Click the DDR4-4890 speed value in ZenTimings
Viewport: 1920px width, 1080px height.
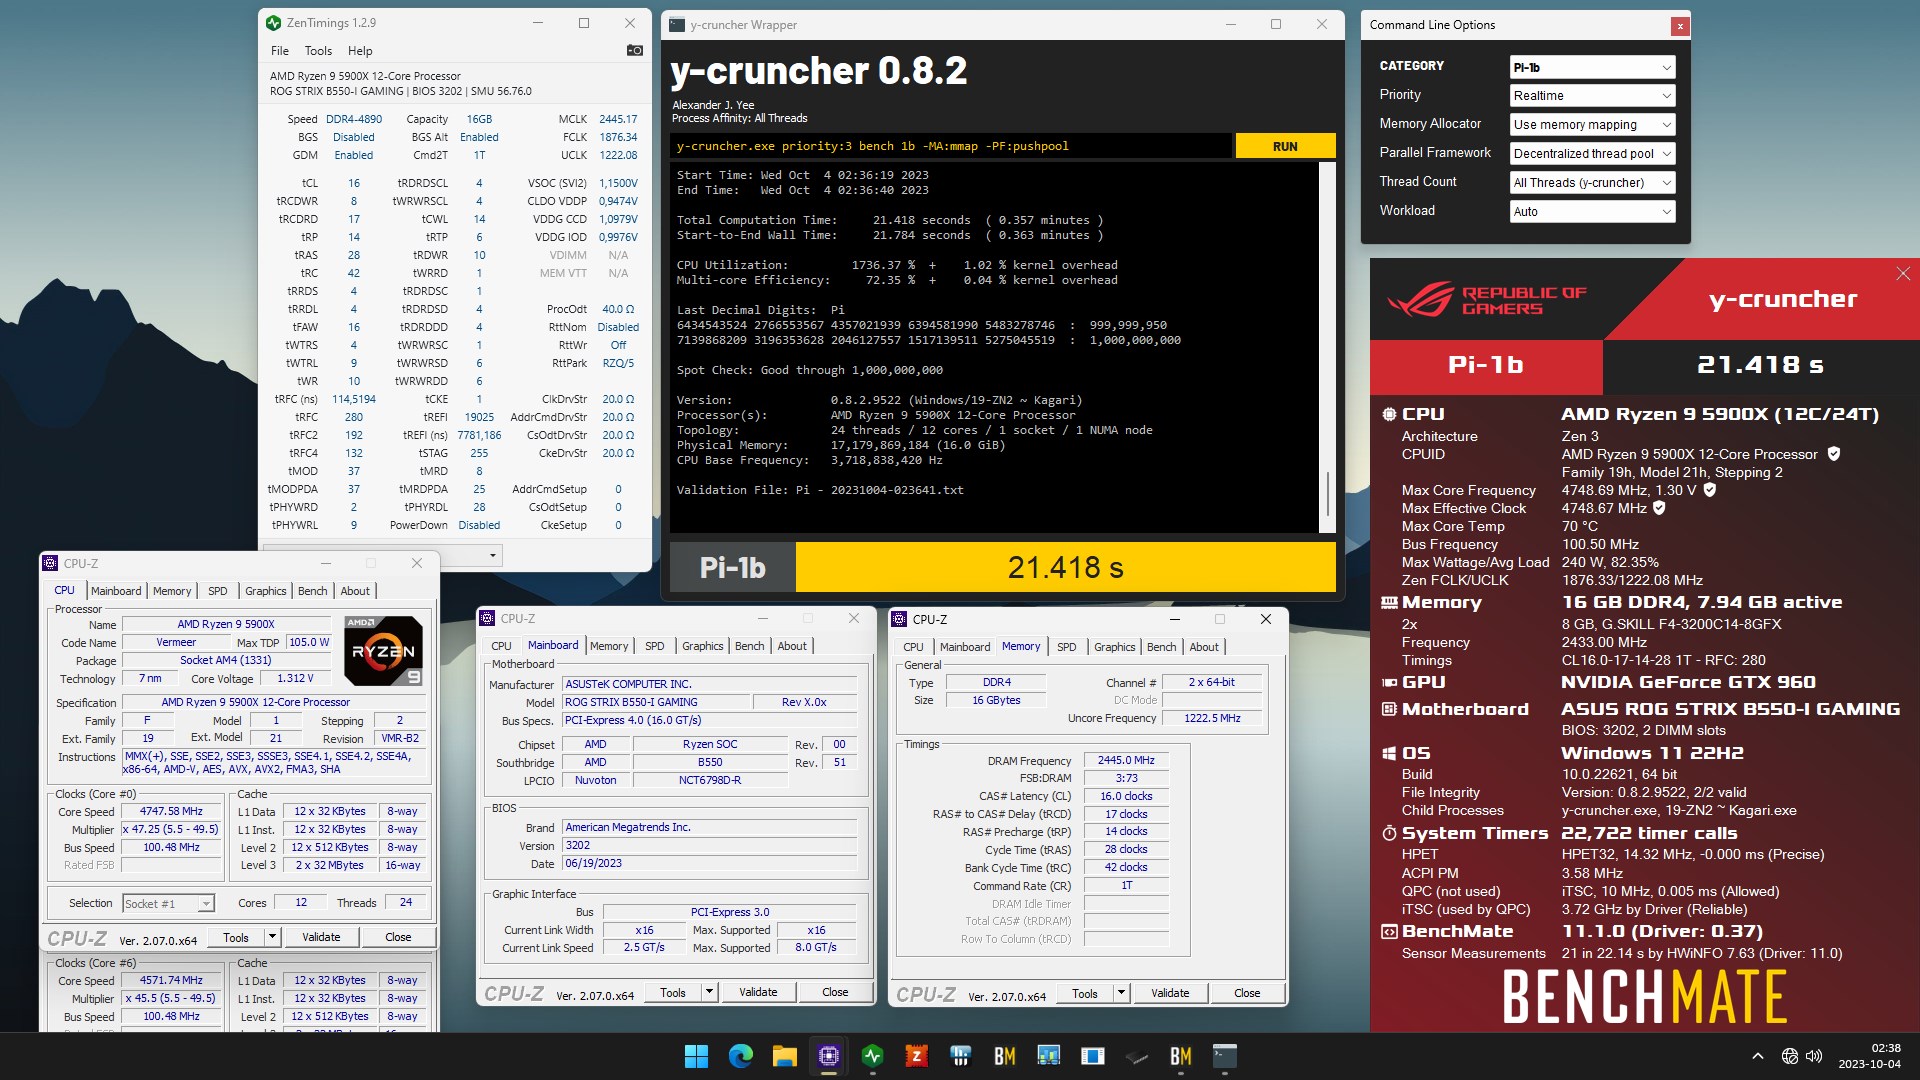coord(354,119)
